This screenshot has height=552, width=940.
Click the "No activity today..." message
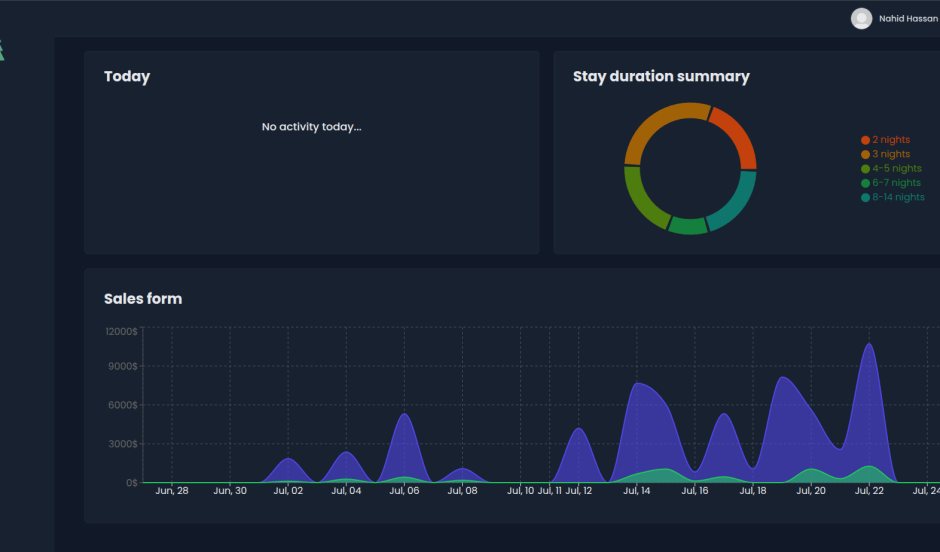[x=311, y=127]
